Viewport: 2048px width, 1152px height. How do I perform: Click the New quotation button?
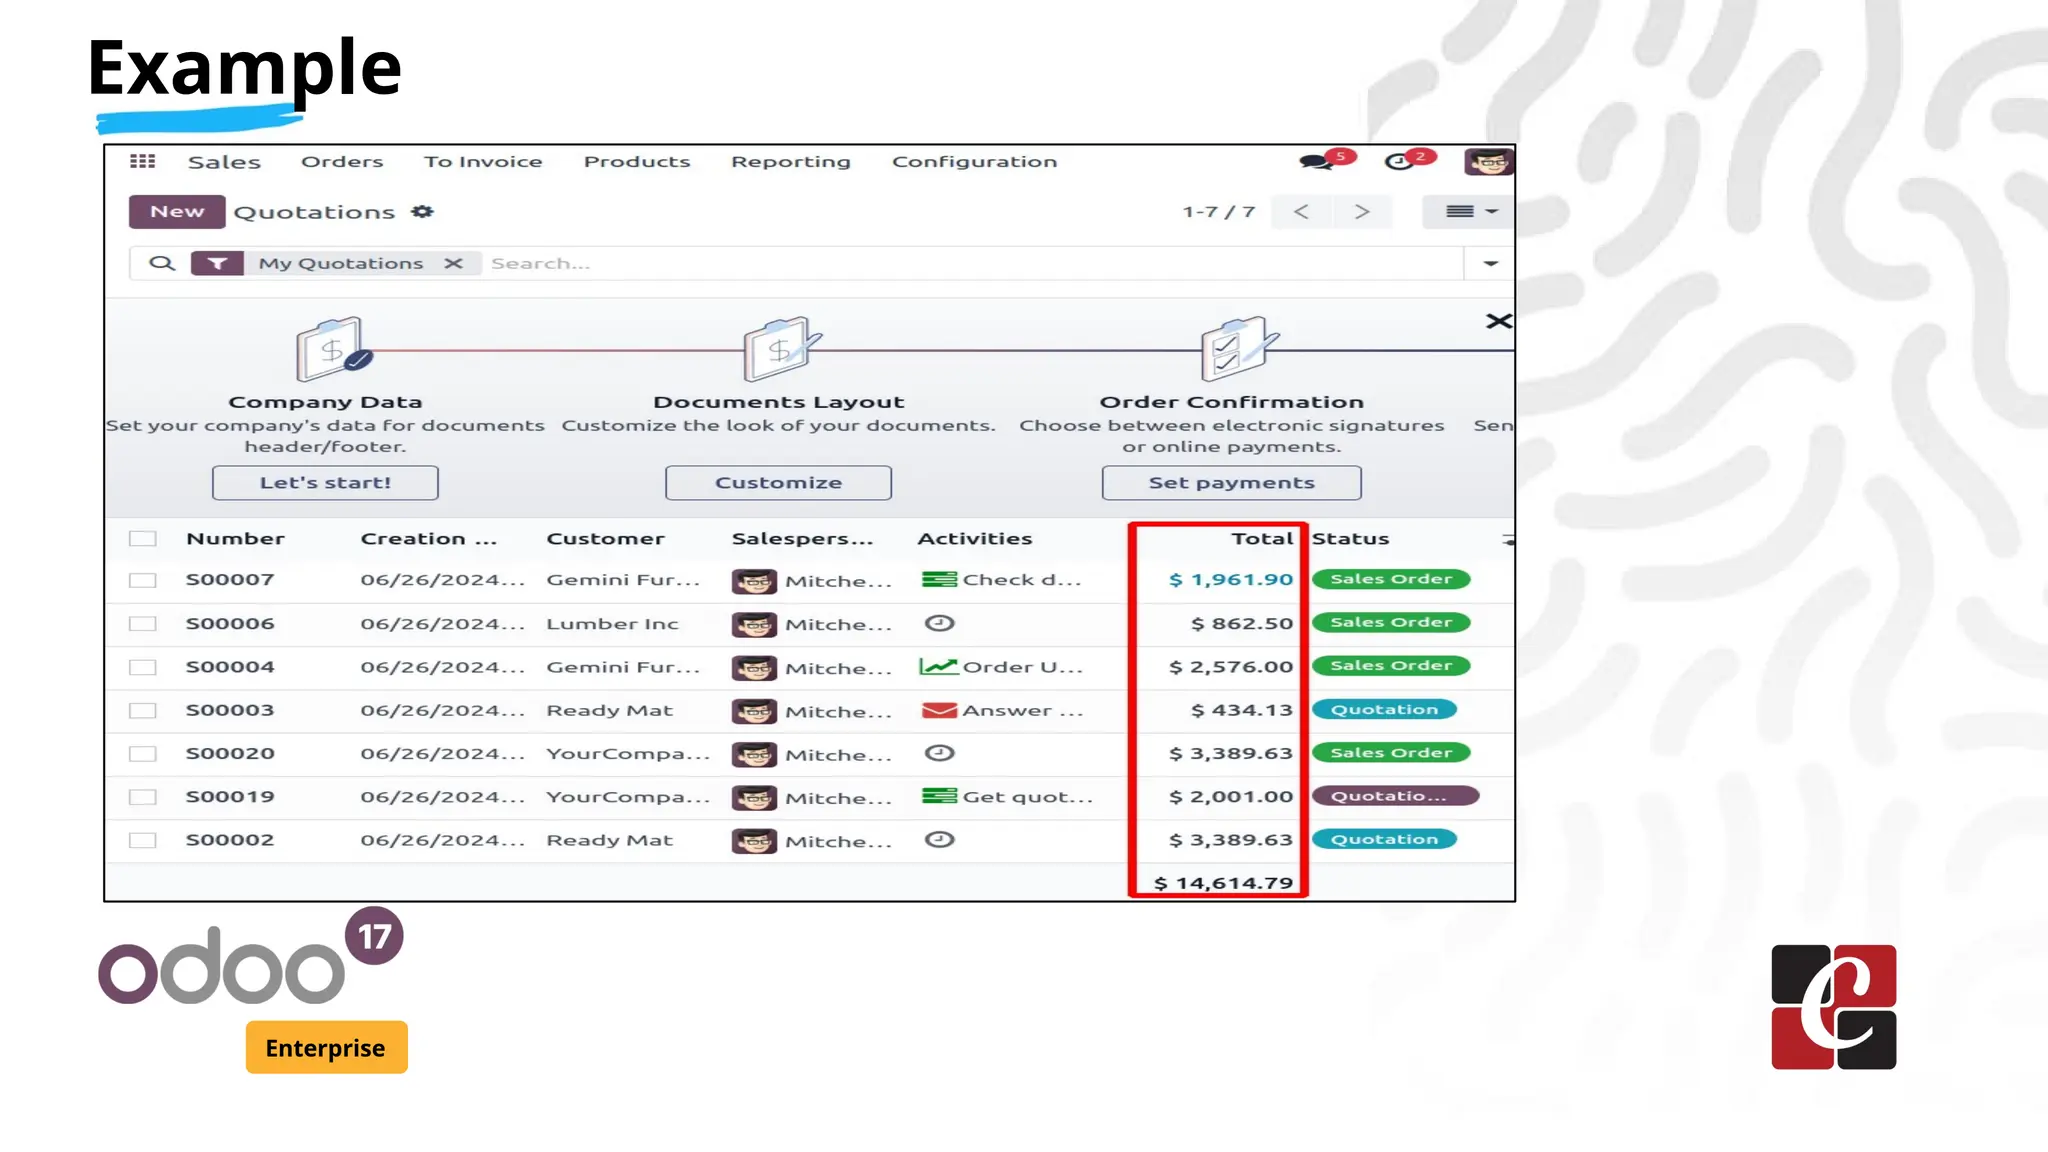tap(177, 212)
